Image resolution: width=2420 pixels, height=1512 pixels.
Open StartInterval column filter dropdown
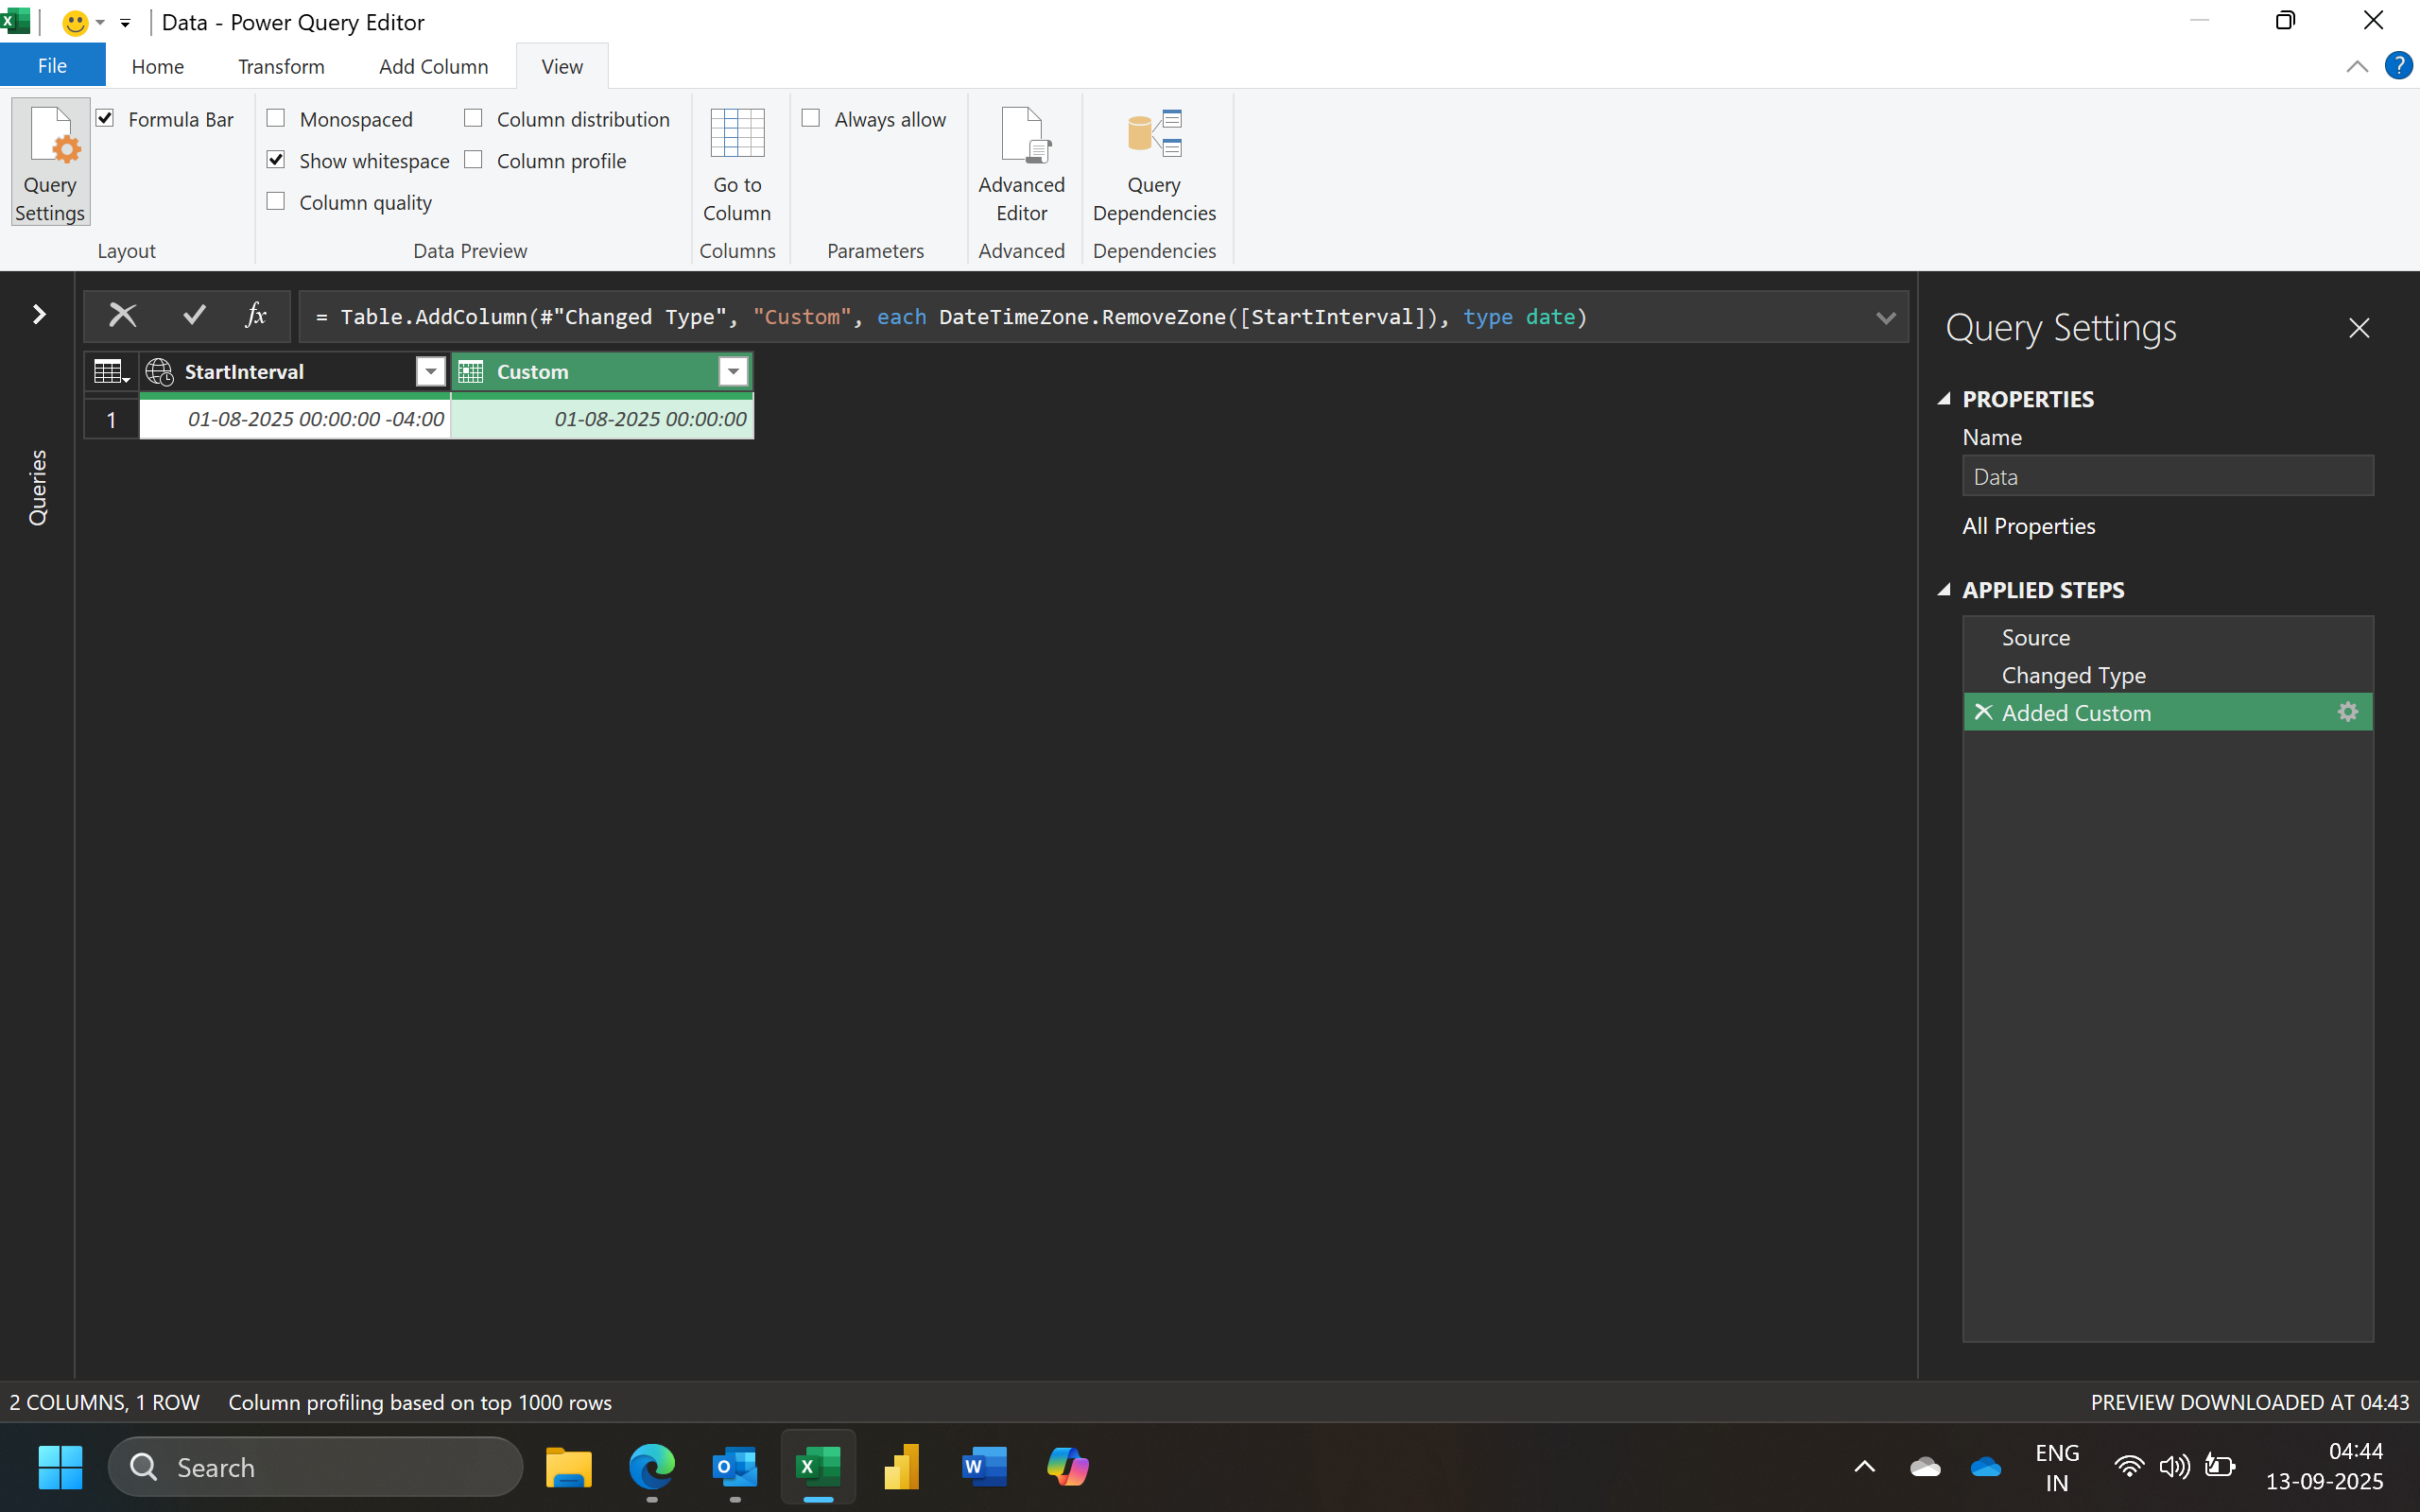coord(430,372)
